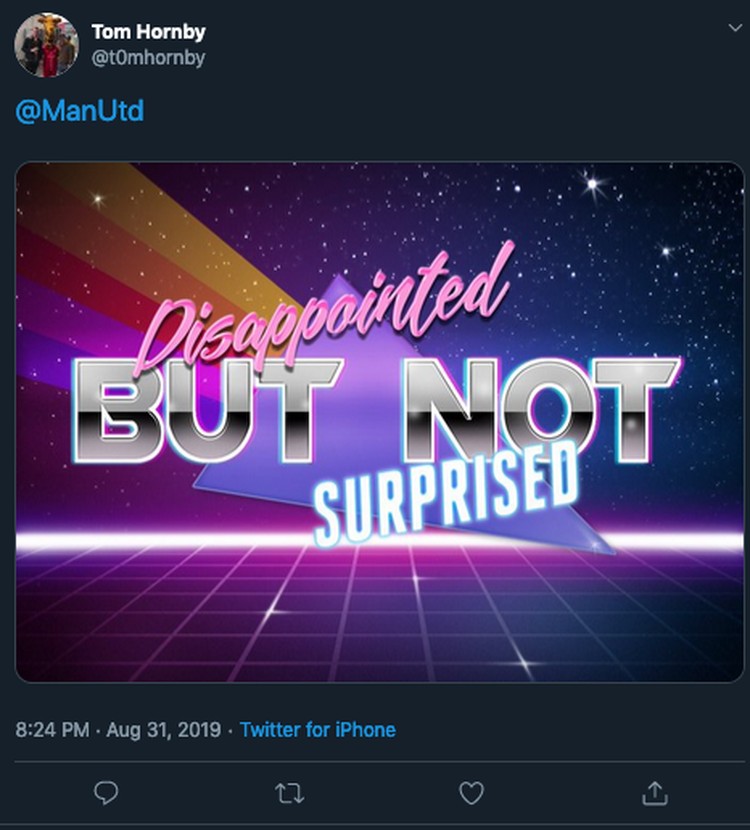Expand the tweet options chevron
Screen dimensions: 750x830
[x=735, y=28]
